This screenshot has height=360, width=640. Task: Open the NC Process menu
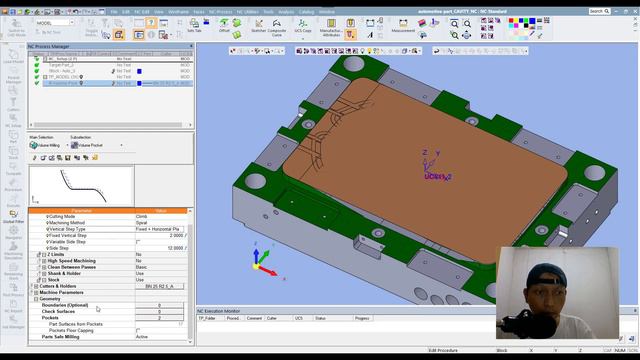coord(220,12)
